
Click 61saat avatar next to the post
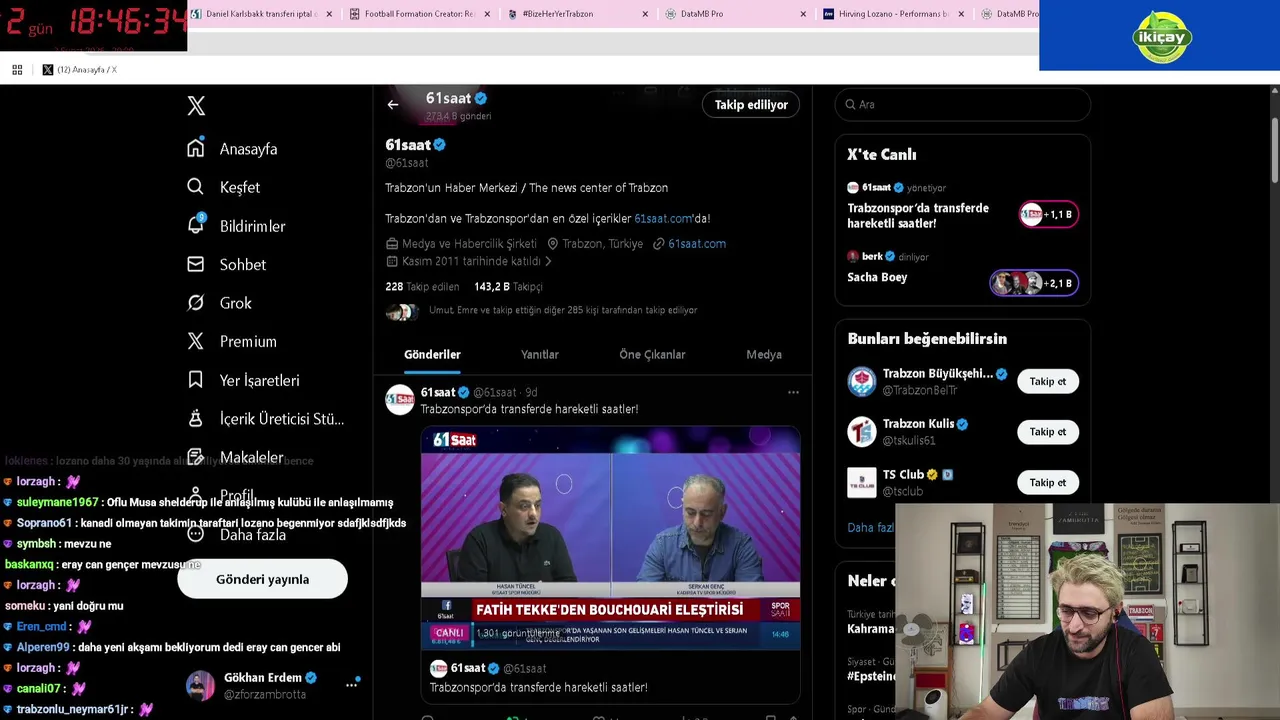[400, 400]
